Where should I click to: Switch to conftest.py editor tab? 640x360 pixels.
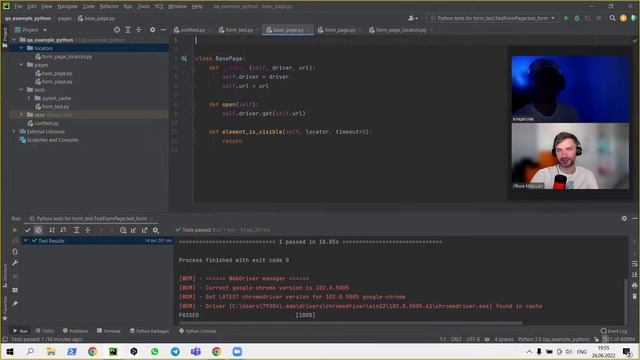pyautogui.click(x=190, y=30)
